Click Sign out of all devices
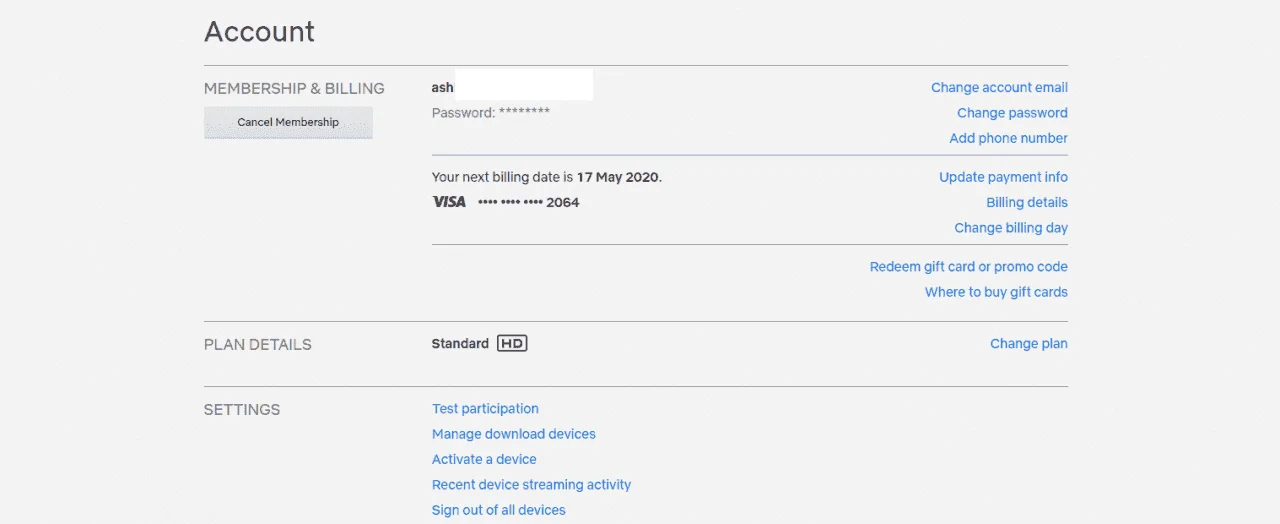The image size is (1280, 524). point(499,510)
